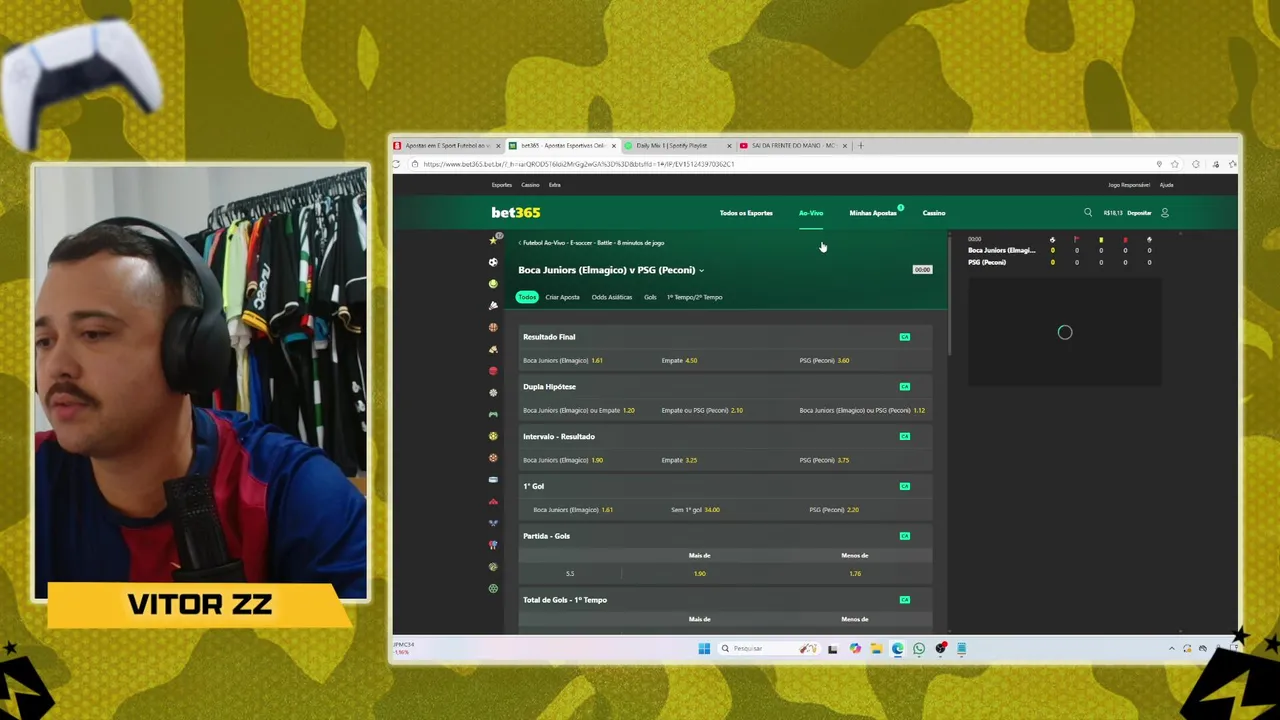Collapse the Partida - Gols market
This screenshot has width=1280, height=720.
click(x=725, y=536)
